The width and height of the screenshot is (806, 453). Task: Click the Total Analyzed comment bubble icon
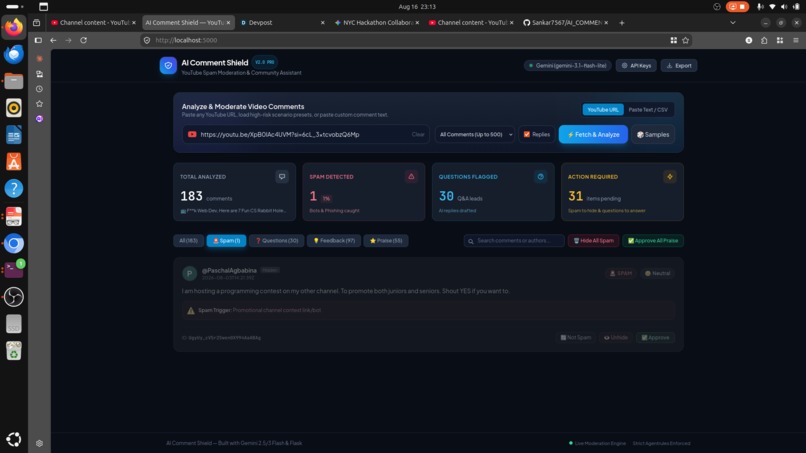[282, 177]
